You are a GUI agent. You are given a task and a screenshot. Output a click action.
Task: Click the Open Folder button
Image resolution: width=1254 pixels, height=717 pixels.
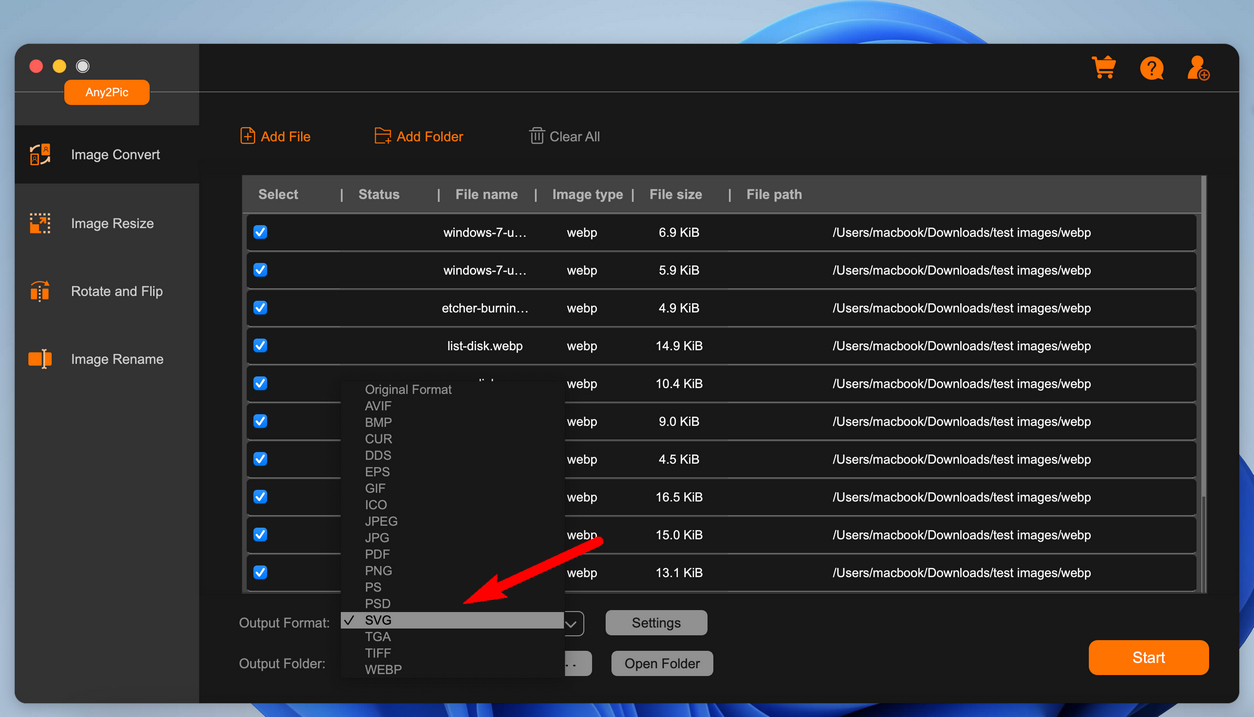[x=662, y=664]
